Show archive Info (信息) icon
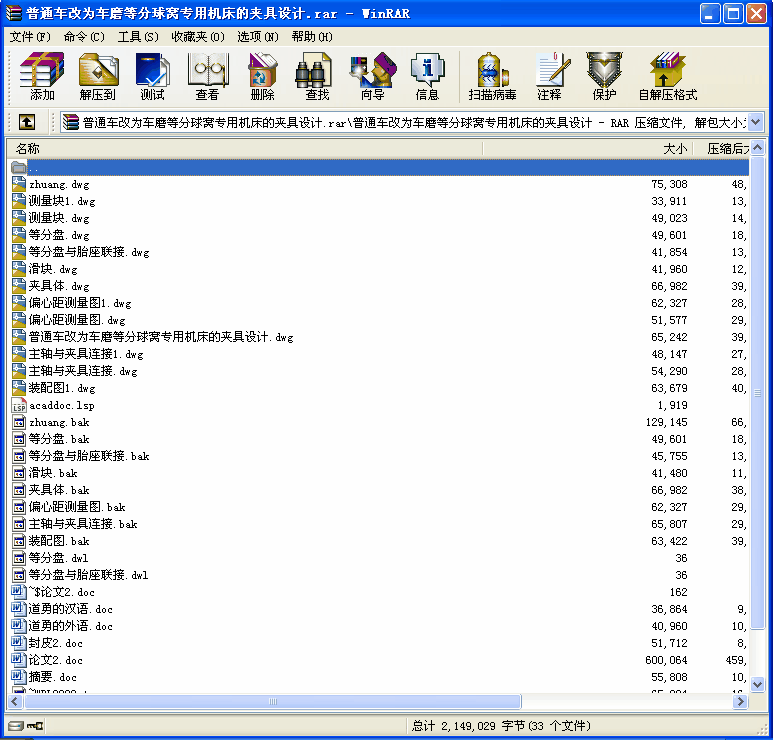The image size is (773, 740). [x=427, y=77]
